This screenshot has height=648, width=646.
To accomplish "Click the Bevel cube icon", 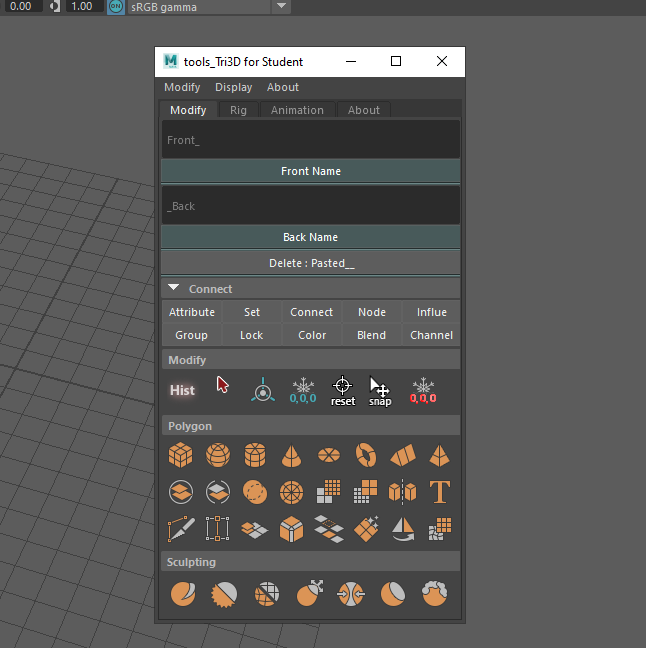I will click(x=291, y=529).
